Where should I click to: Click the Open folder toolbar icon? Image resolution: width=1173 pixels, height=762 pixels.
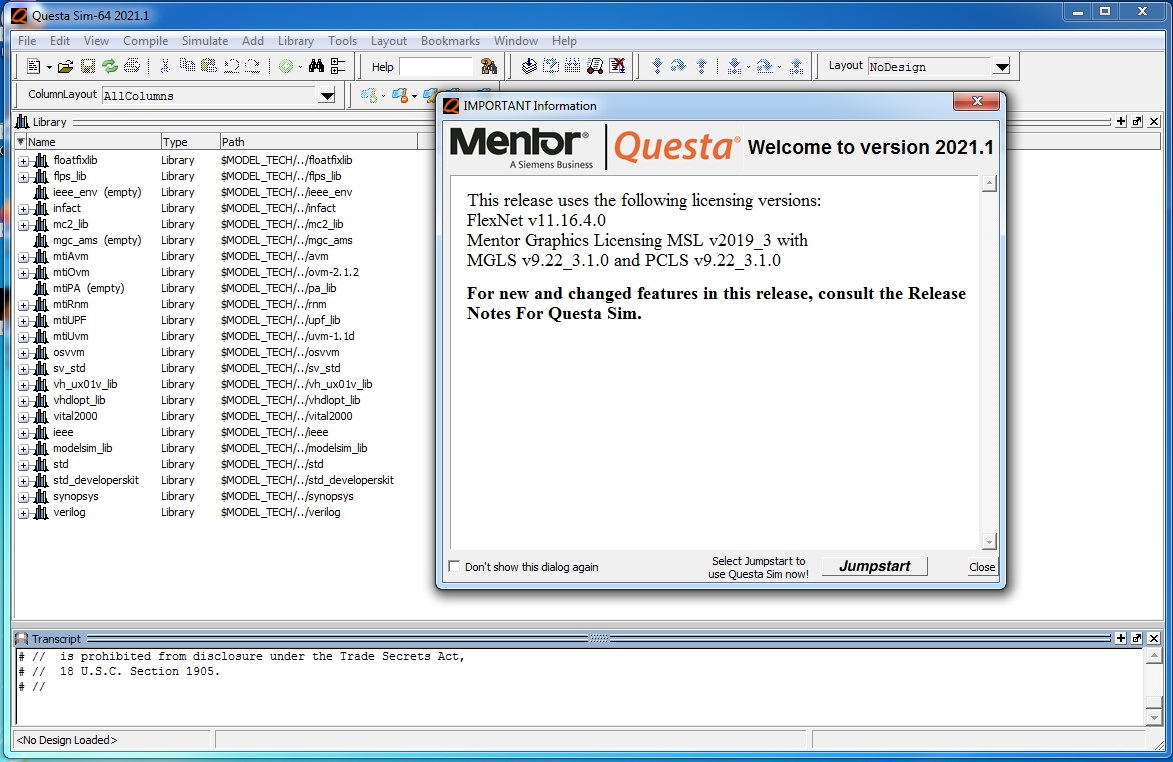(x=66, y=67)
